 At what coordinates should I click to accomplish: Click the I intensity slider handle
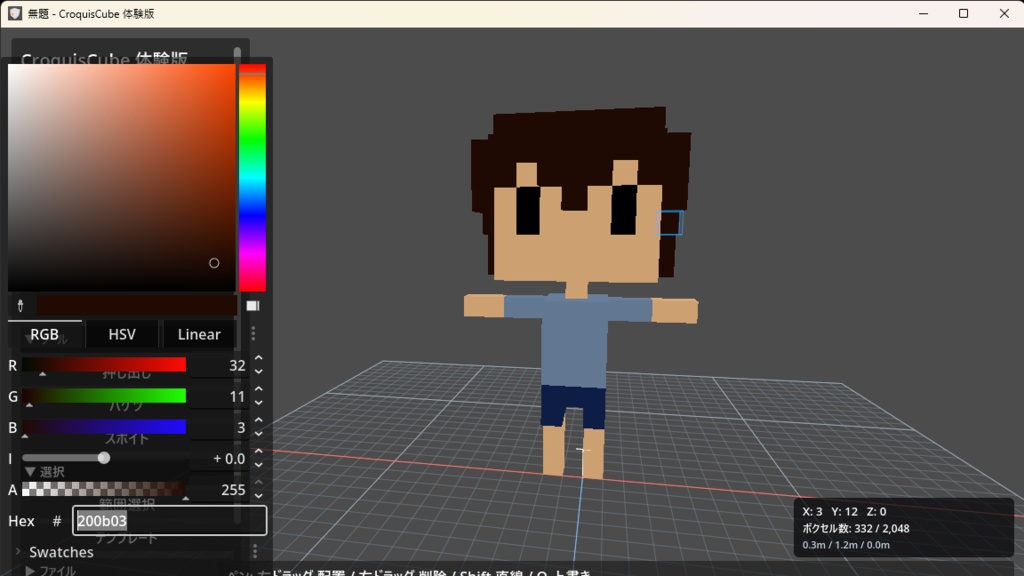[x=104, y=458]
